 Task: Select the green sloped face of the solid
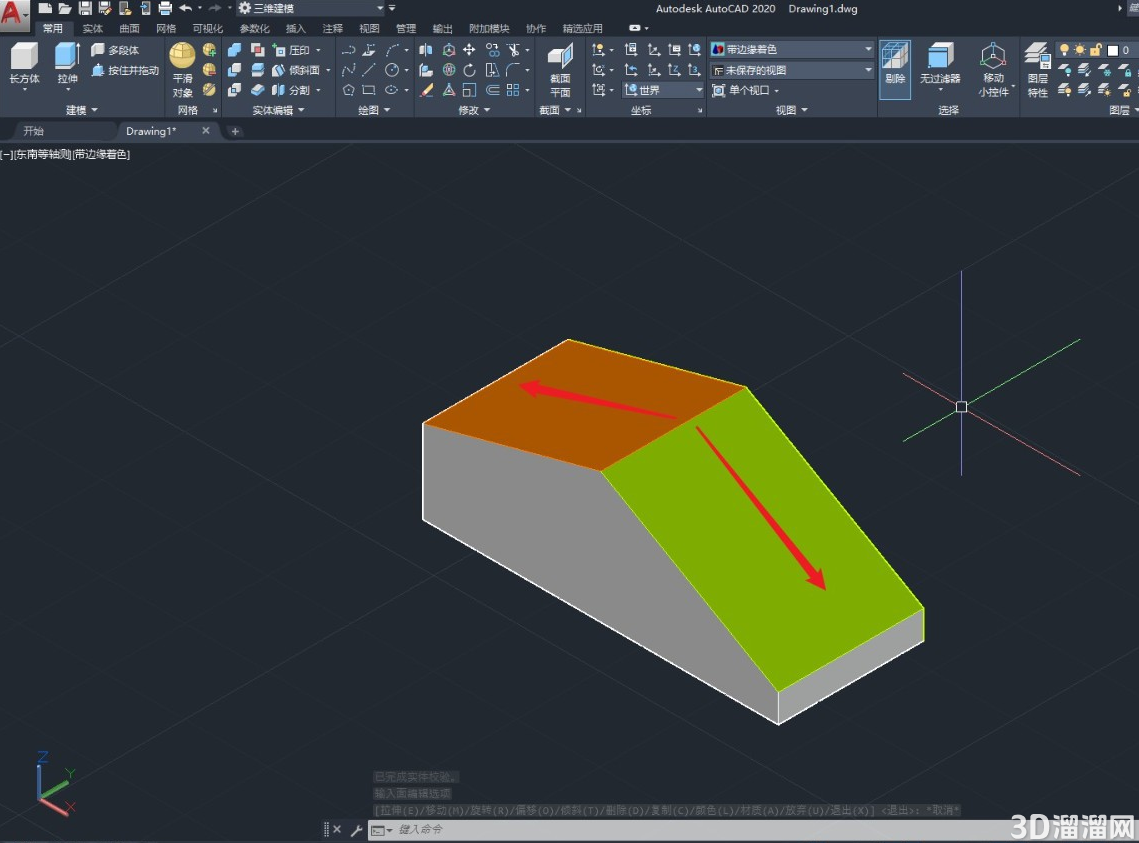[x=763, y=541]
